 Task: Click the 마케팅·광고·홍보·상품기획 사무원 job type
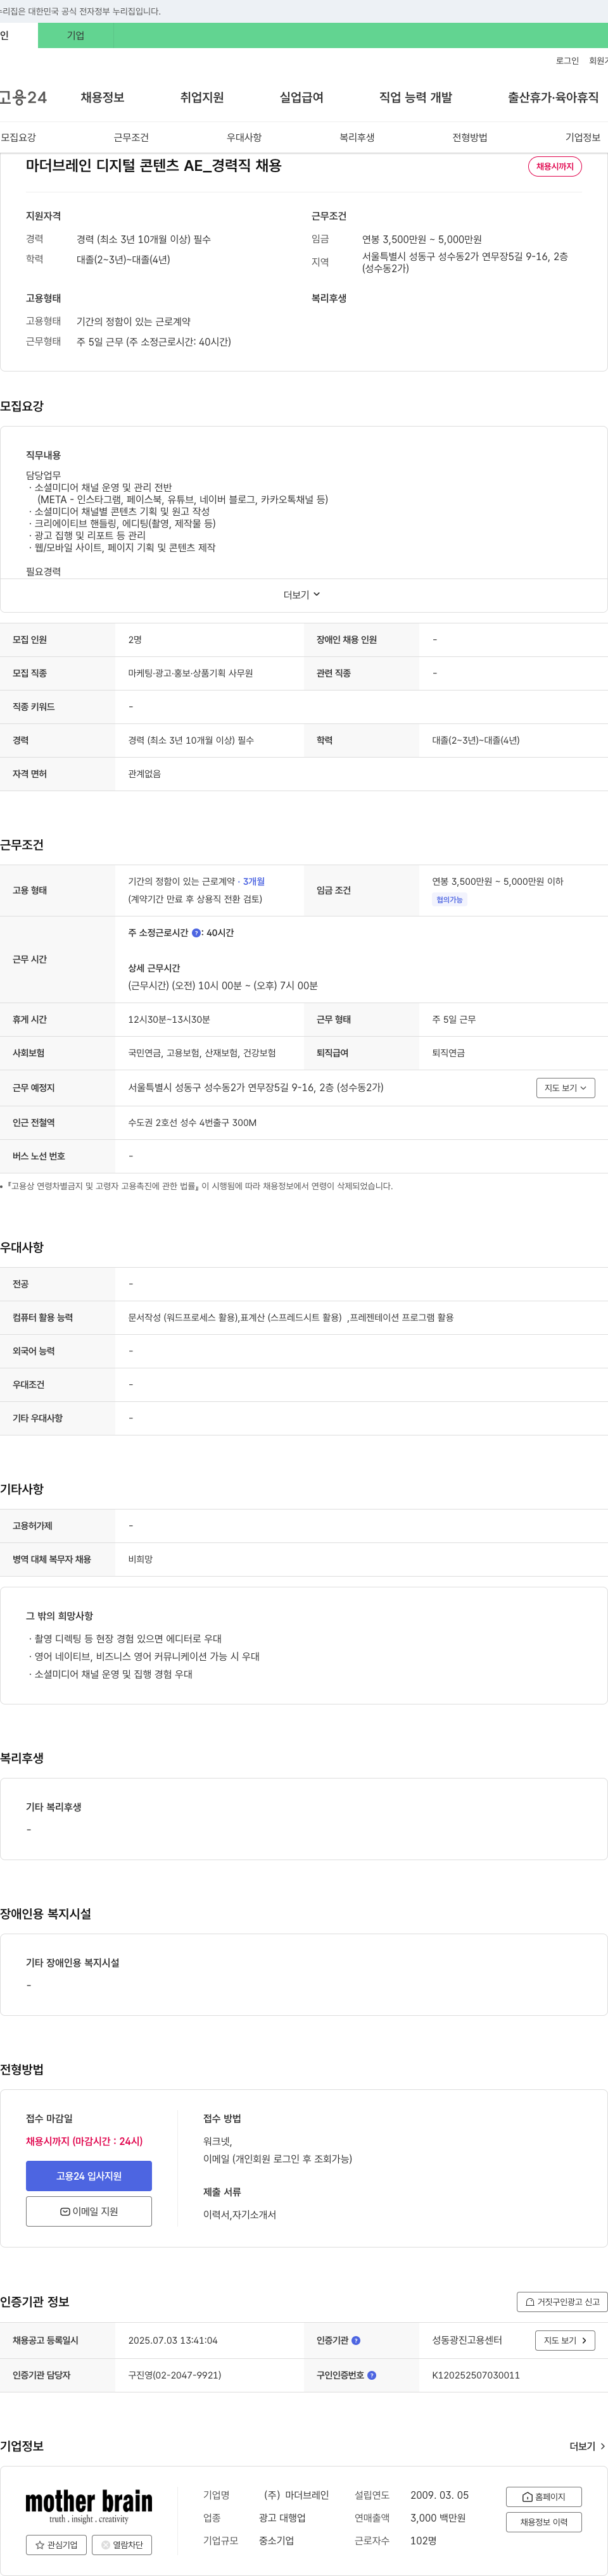click(x=191, y=674)
